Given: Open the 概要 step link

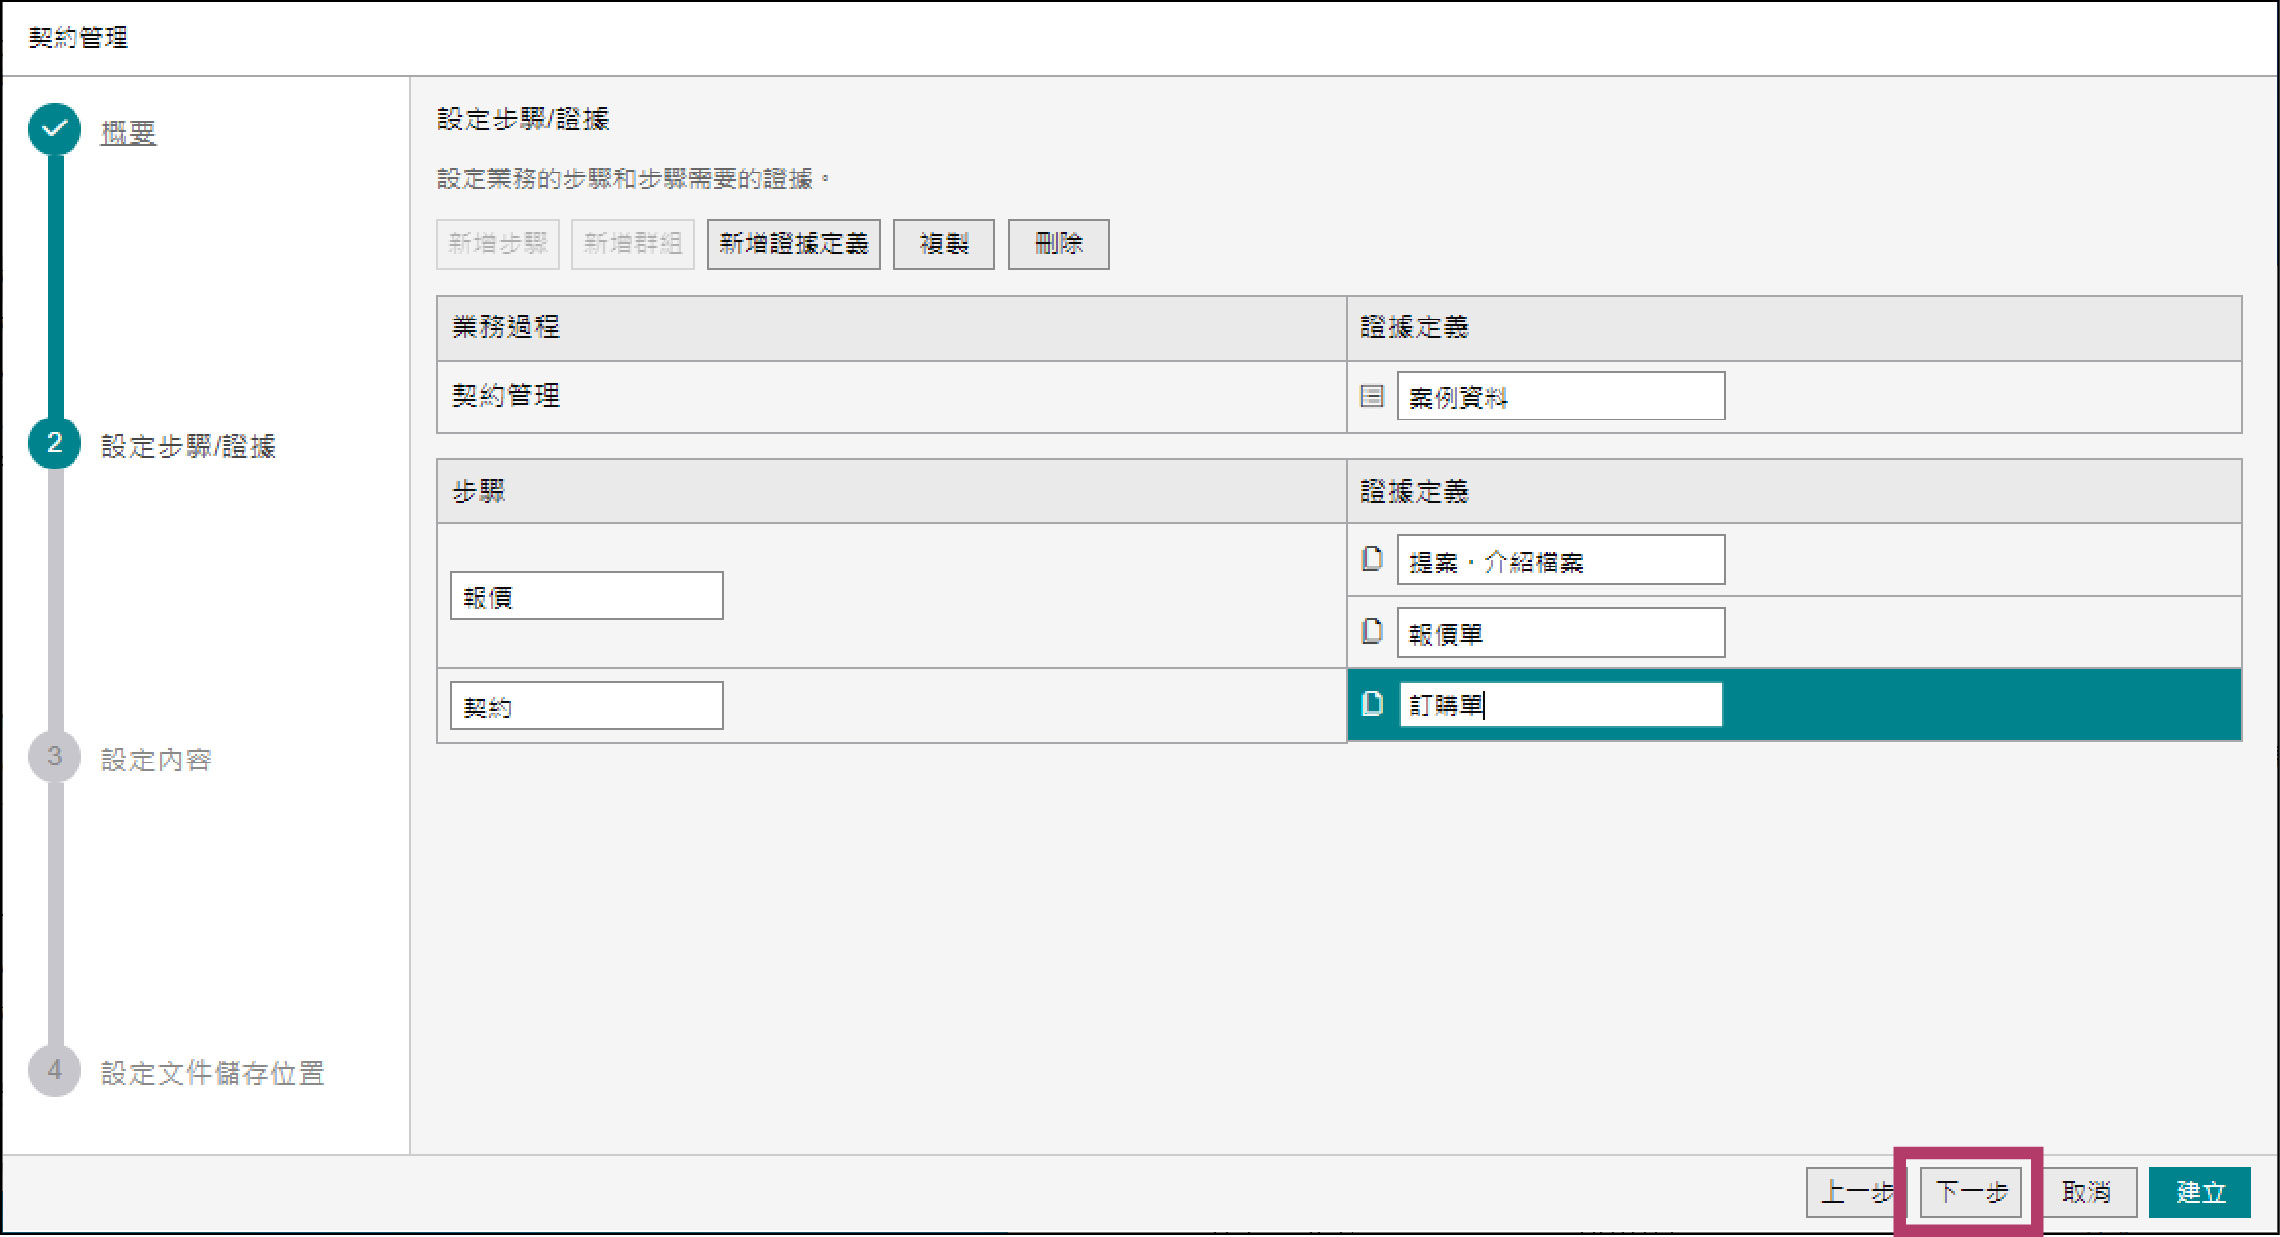Looking at the screenshot, I should pyautogui.click(x=128, y=133).
